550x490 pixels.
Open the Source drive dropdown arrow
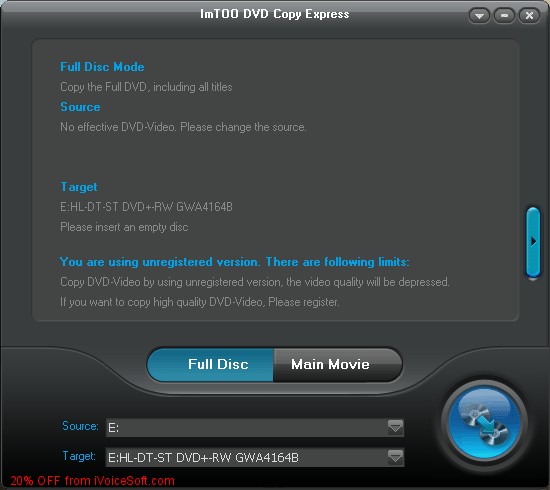(x=395, y=427)
